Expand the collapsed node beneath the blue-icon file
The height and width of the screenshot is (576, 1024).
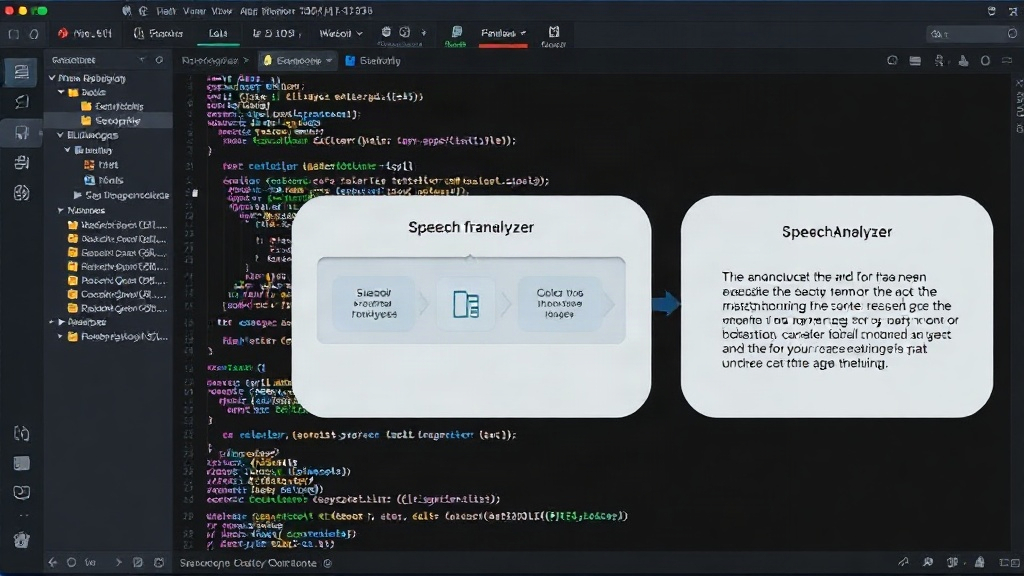point(77,195)
